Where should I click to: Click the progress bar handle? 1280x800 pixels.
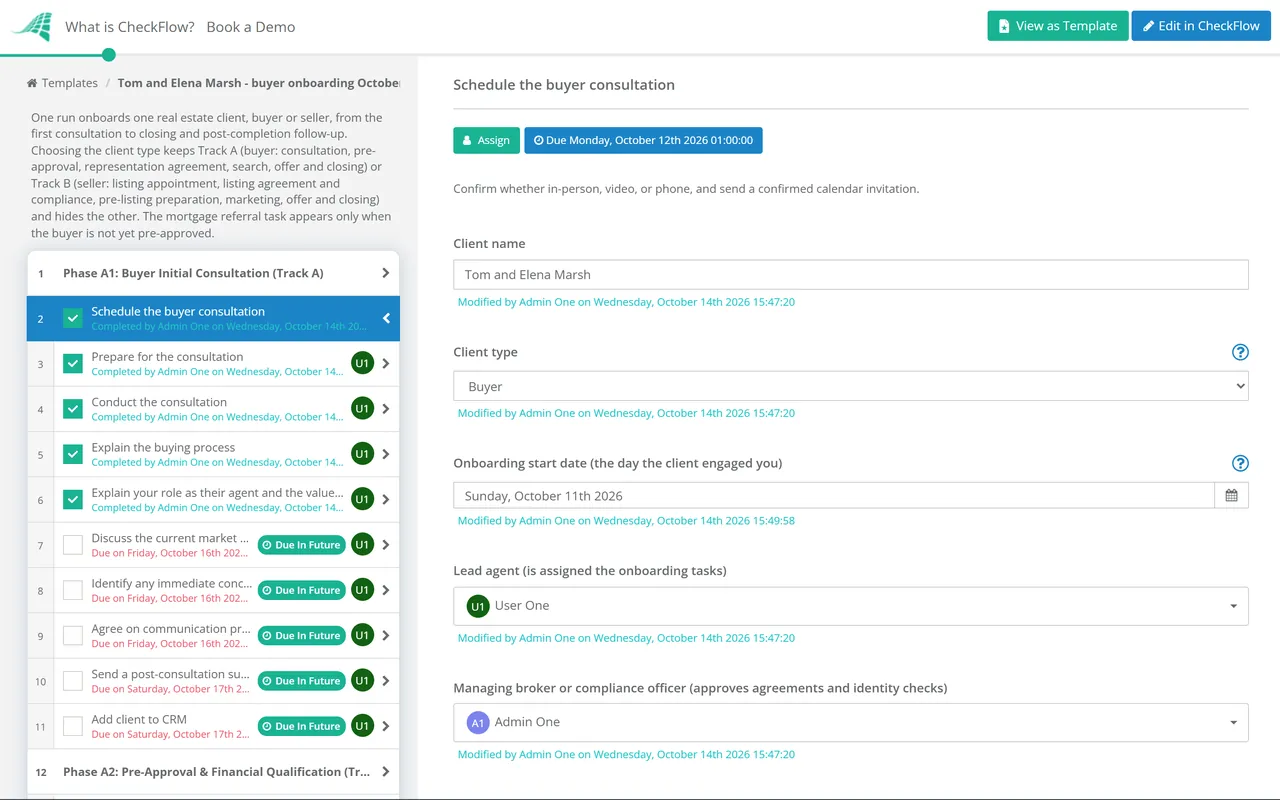pos(109,55)
